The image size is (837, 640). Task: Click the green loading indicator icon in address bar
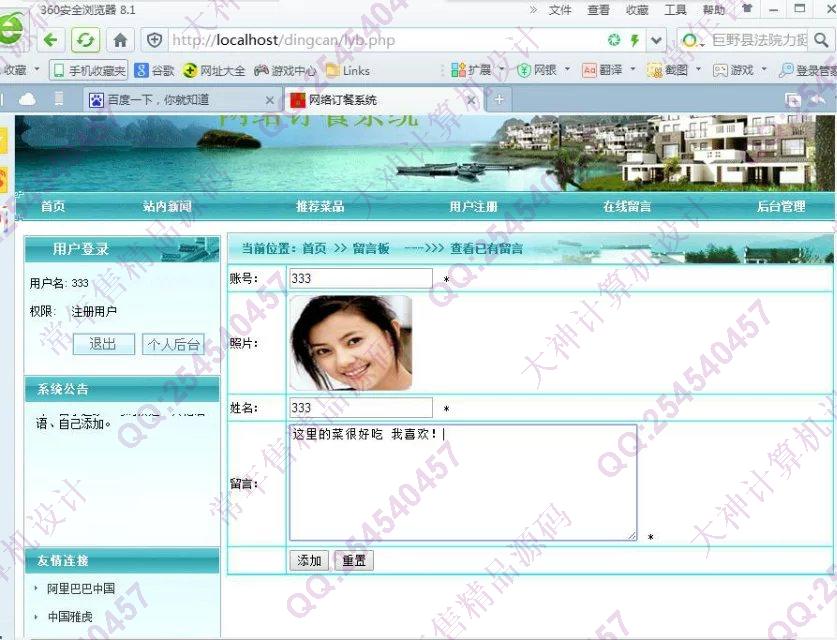(614, 40)
